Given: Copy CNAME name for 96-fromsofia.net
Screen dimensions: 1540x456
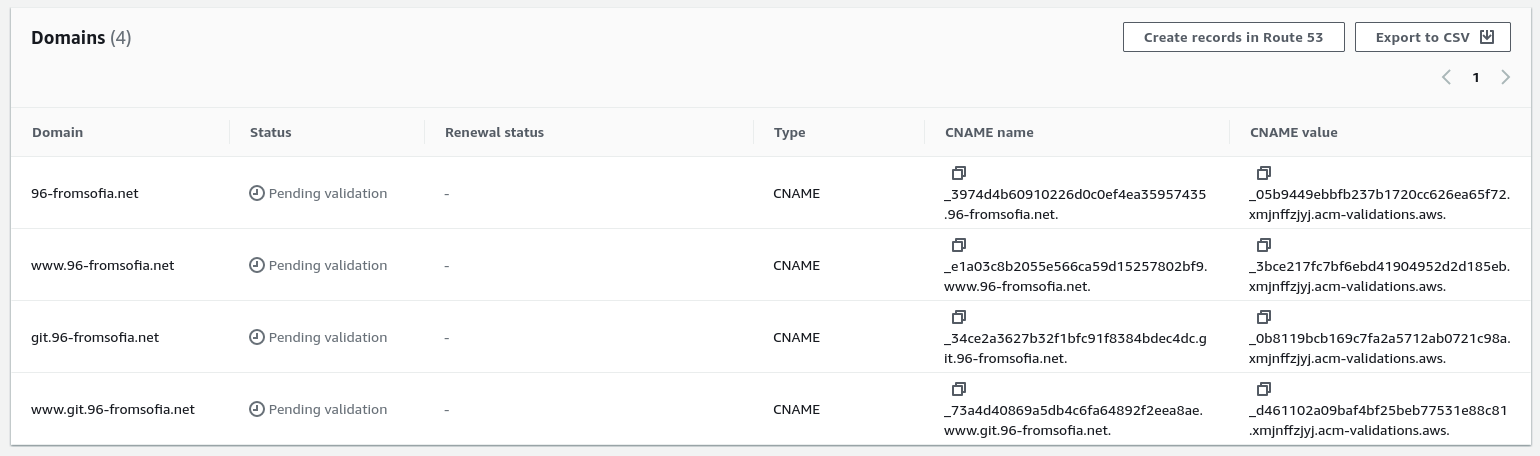Looking at the screenshot, I should (959, 173).
